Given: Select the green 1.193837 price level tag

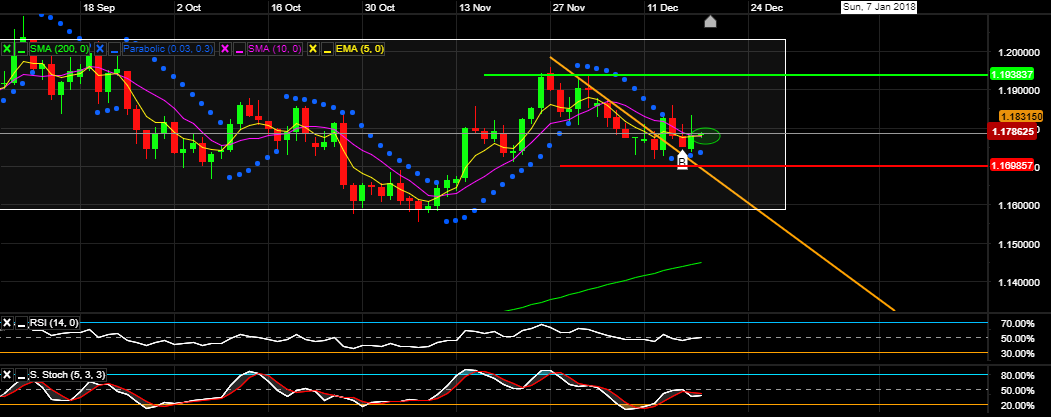Looking at the screenshot, I should 1014,75.
